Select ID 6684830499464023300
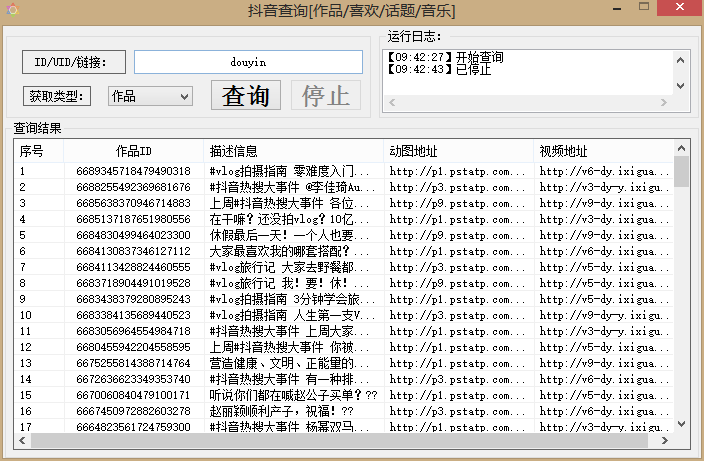Screen dimensions: 704x461 click(133, 235)
